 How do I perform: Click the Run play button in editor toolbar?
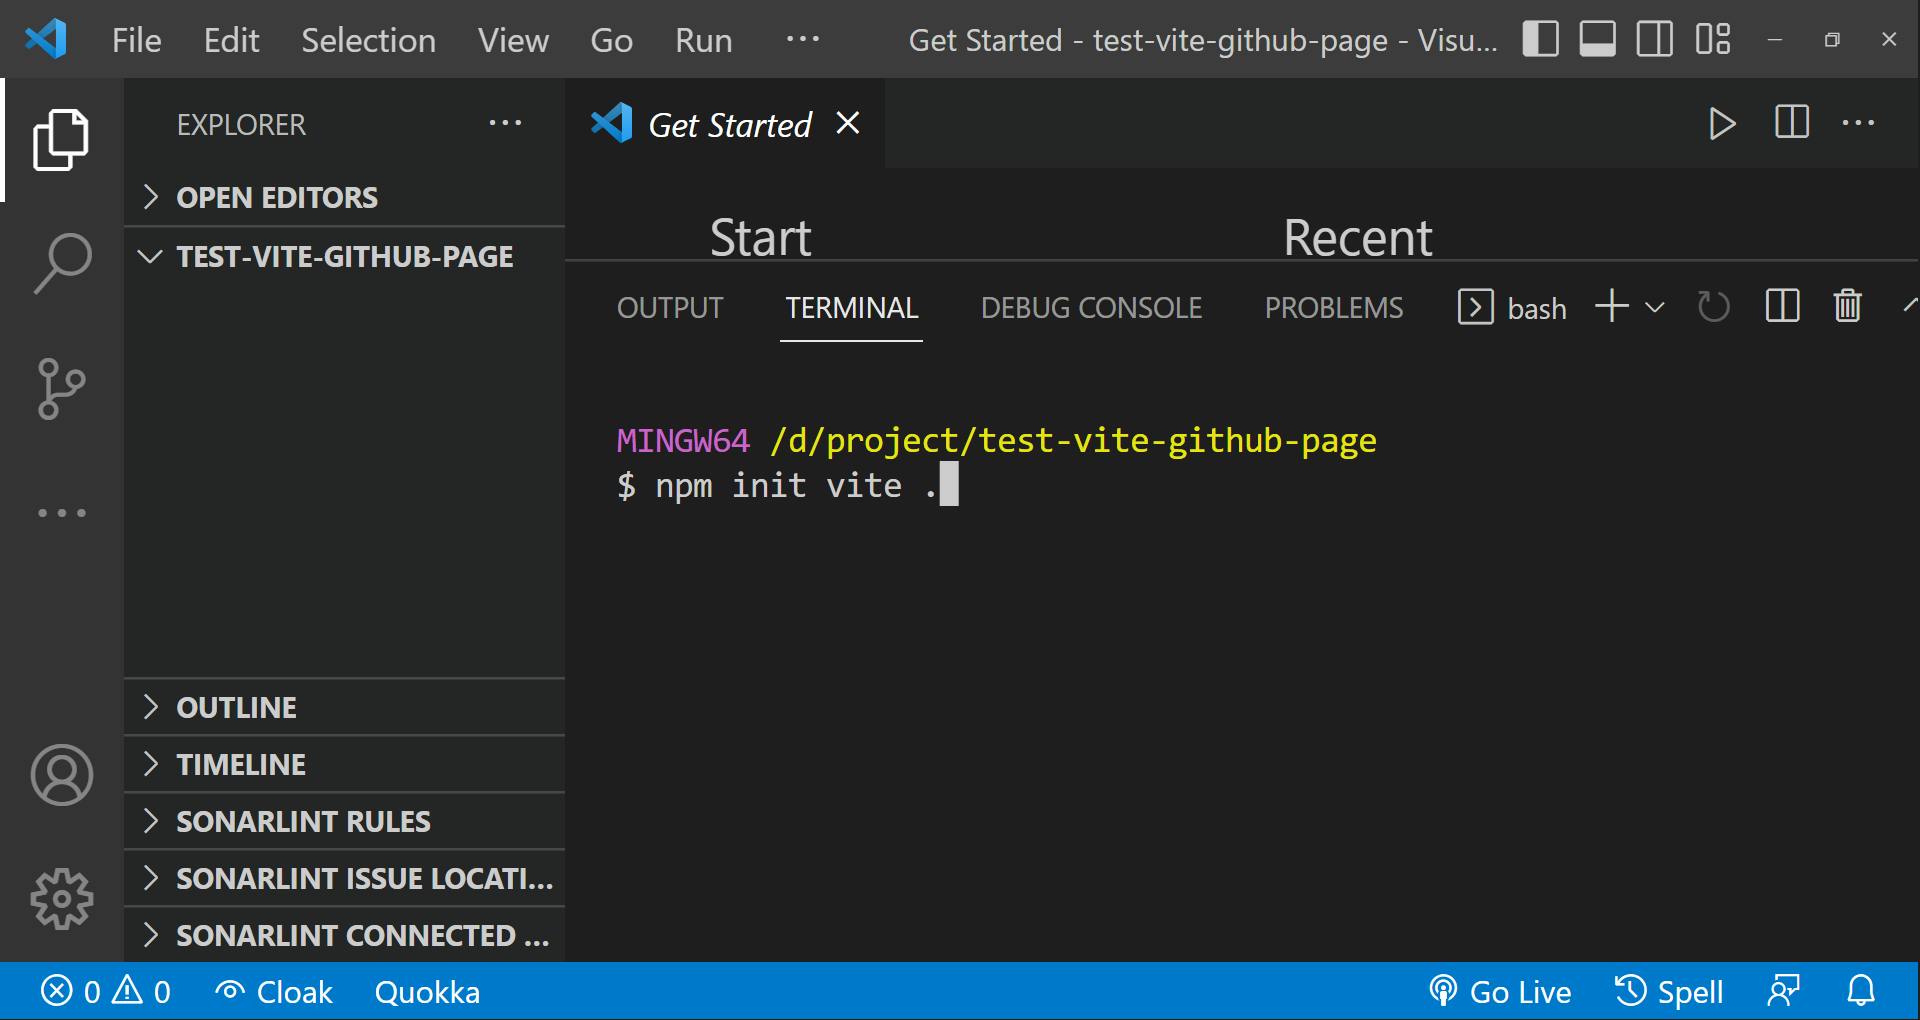pos(1722,124)
